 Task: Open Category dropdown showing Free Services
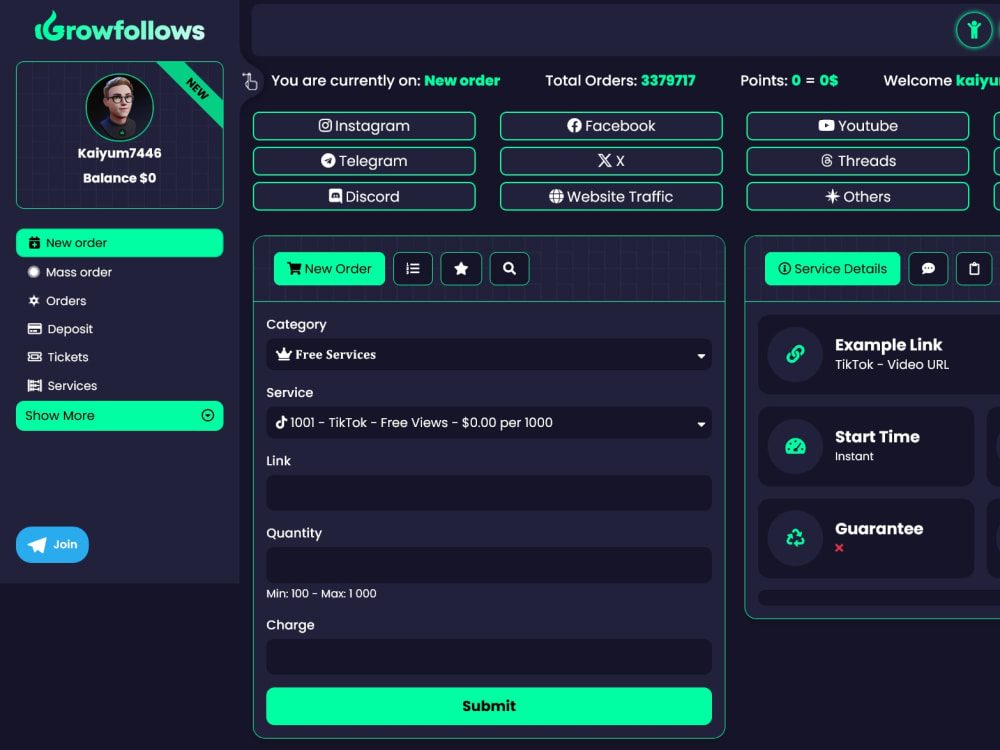489,355
